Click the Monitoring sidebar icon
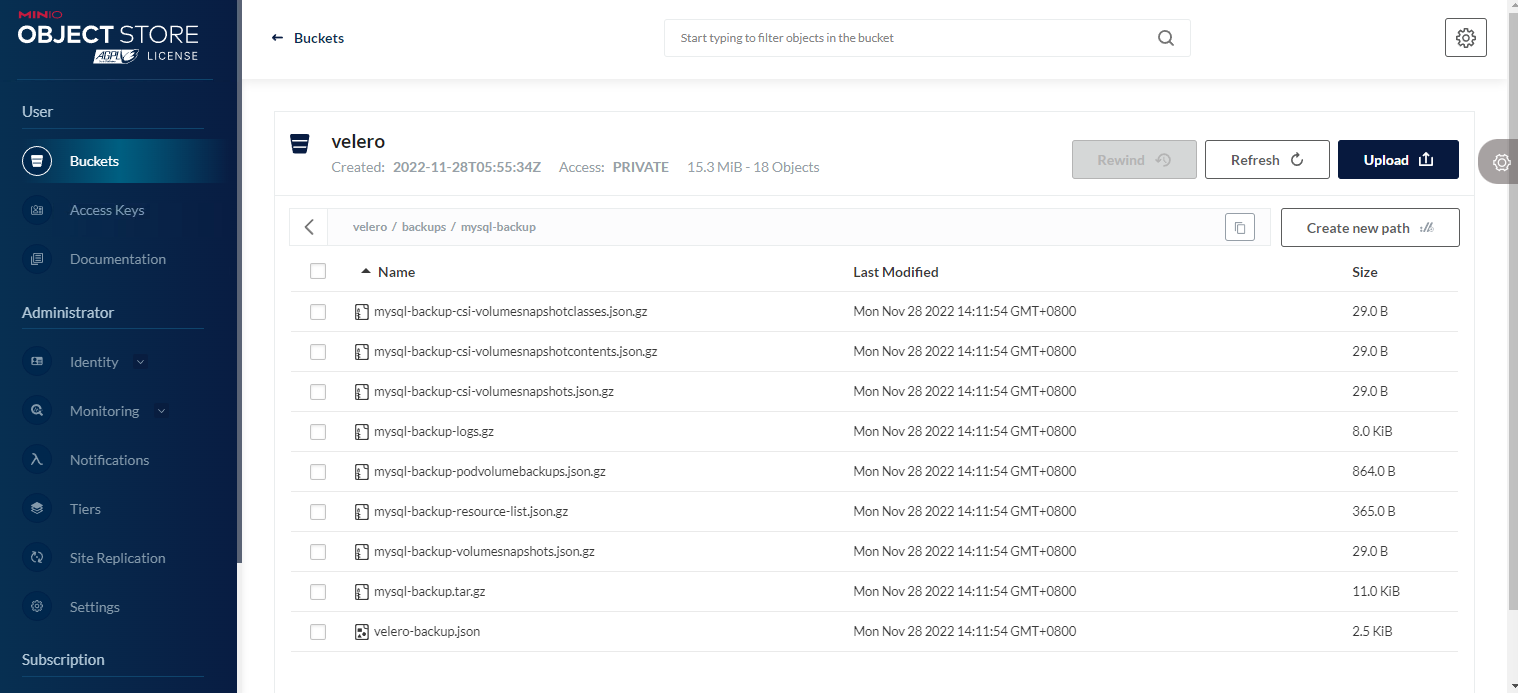Viewport: 1518px width, 693px height. [x=37, y=411]
